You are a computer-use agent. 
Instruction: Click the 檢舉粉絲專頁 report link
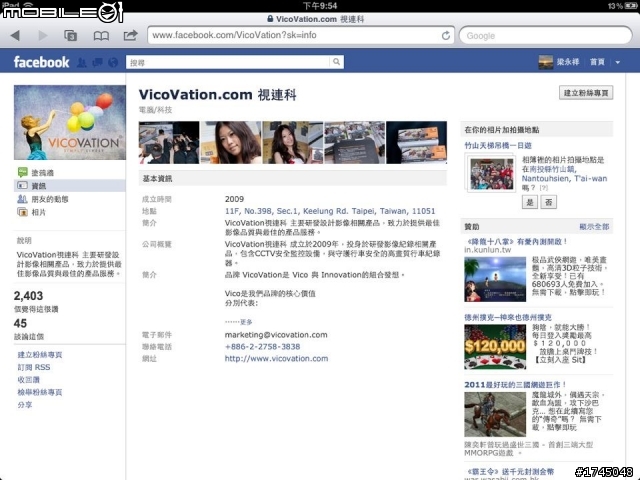[40, 392]
